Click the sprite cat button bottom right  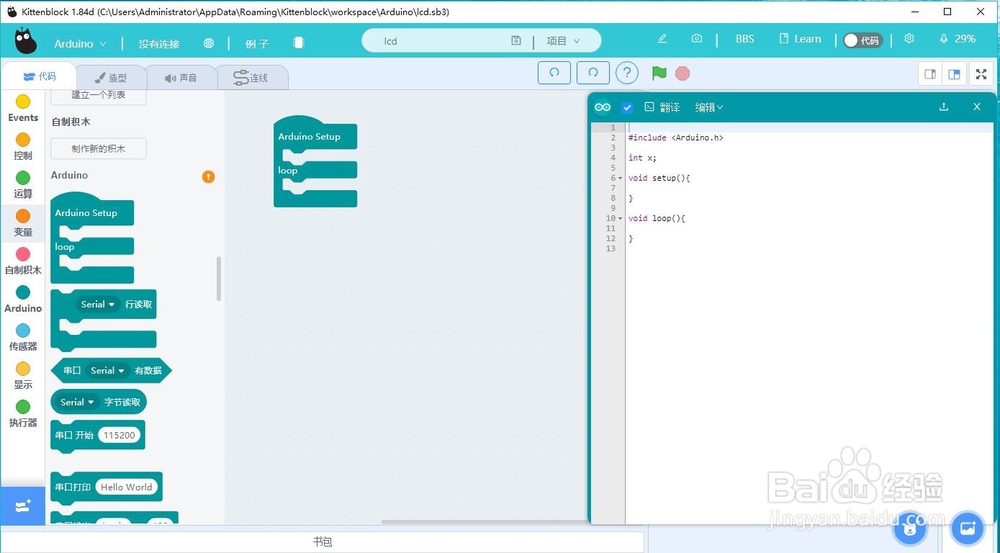point(910,527)
